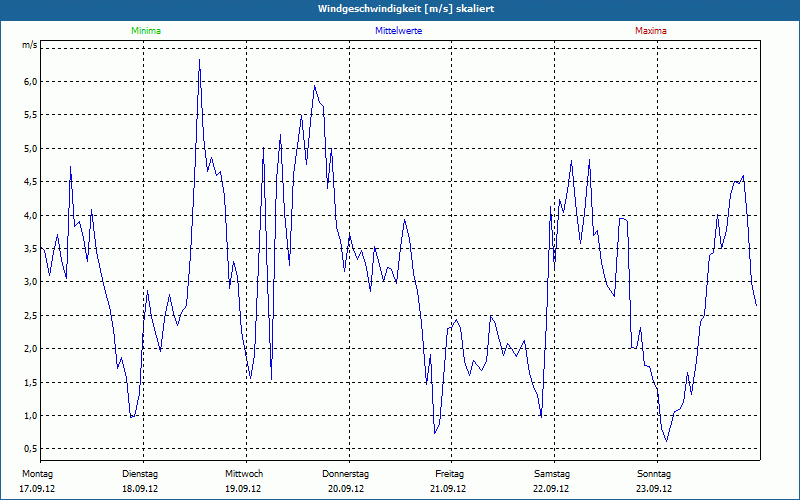
Task: Click the Sonntag day label
Action: point(654,474)
